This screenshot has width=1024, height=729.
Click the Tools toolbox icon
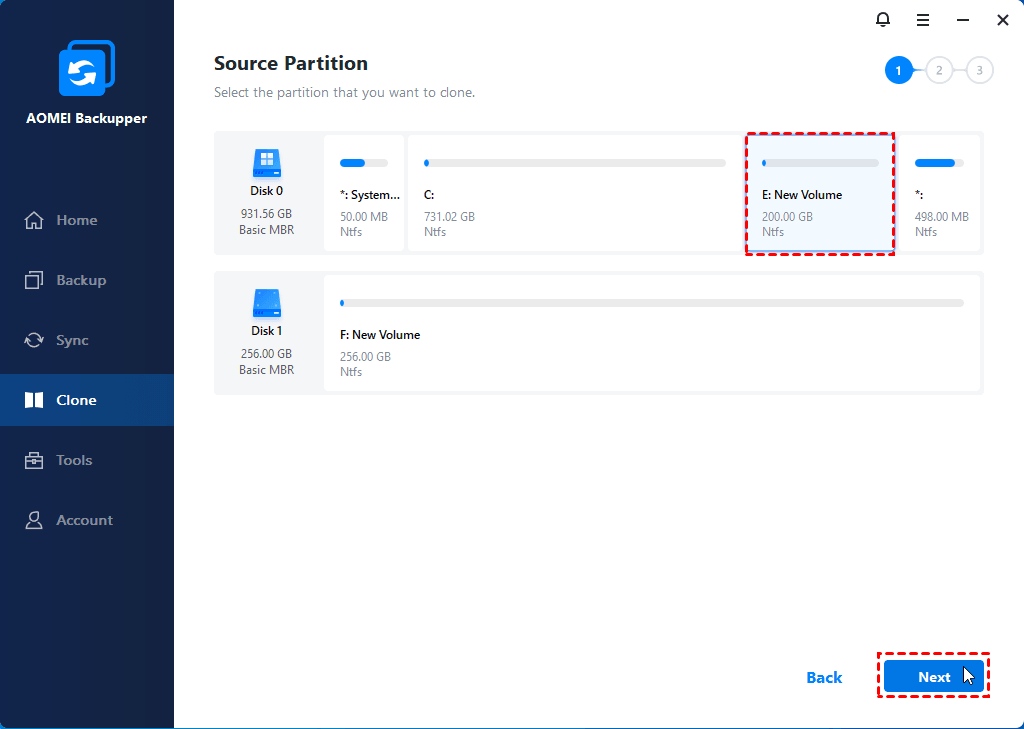[35, 460]
